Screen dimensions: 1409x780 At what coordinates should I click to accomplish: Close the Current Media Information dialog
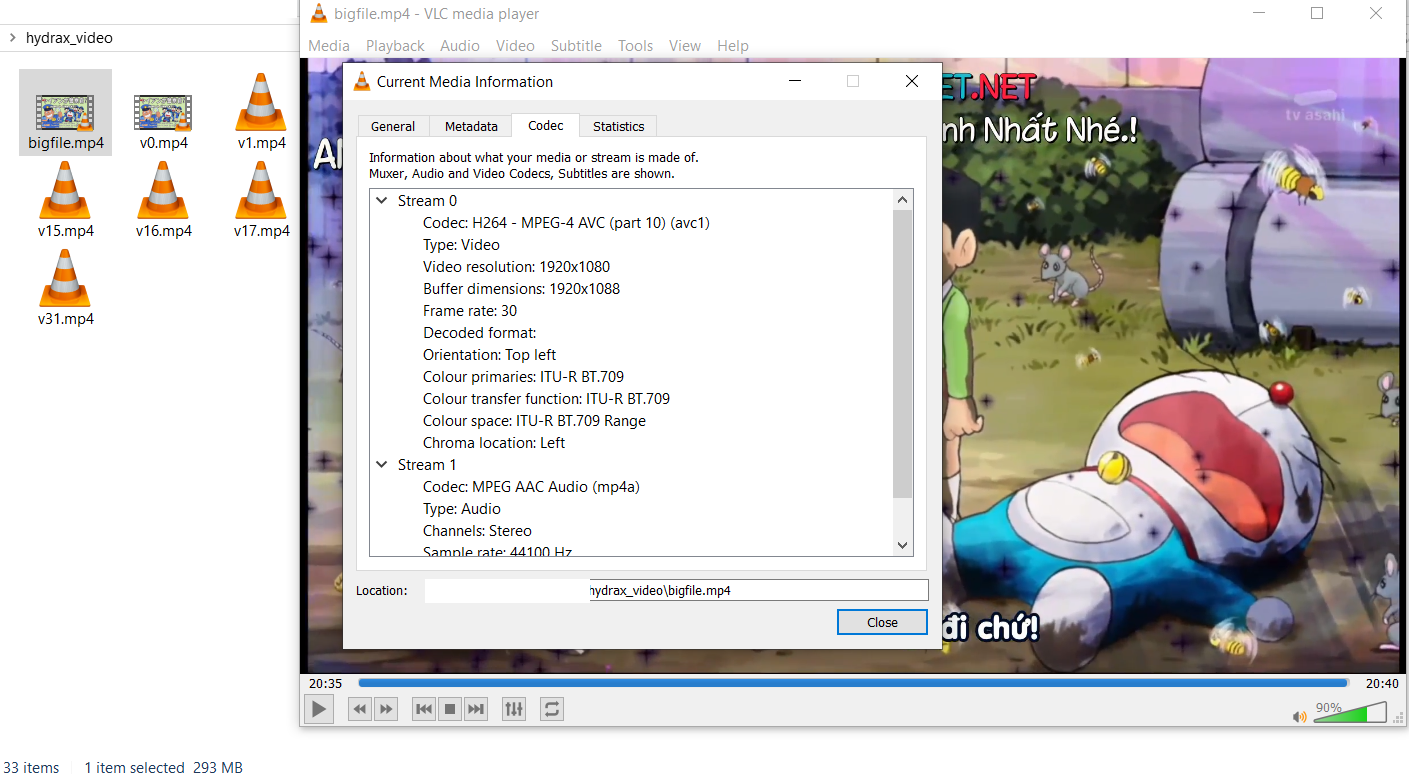[911, 81]
